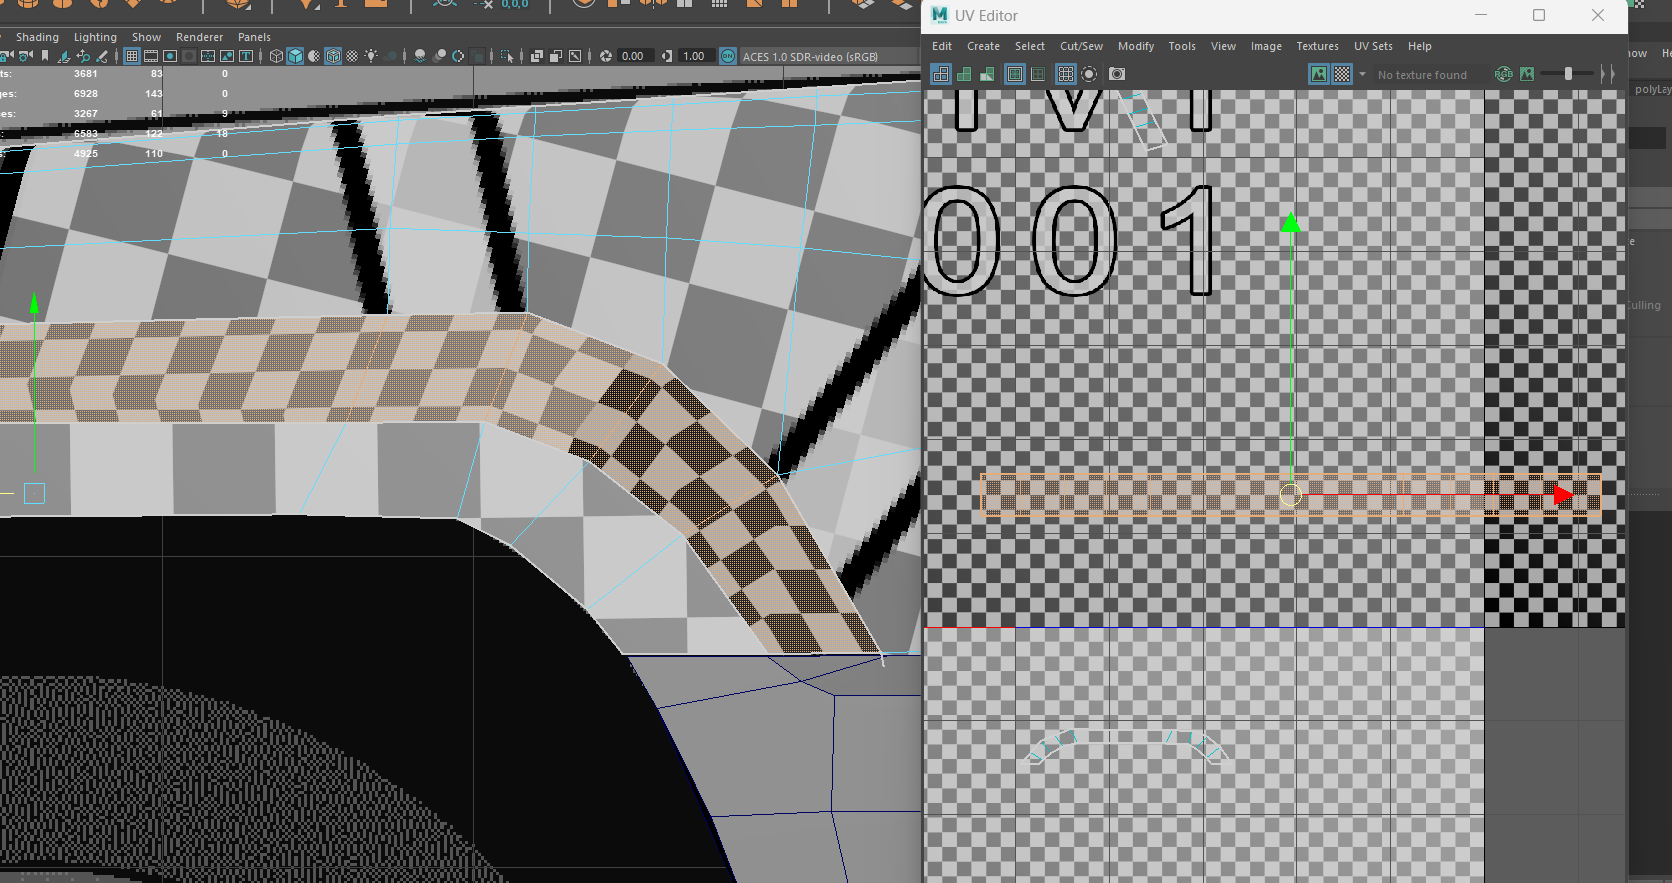The height and width of the screenshot is (883, 1672).
Task: Click the UV snapshot camera icon
Action: pyautogui.click(x=1117, y=74)
